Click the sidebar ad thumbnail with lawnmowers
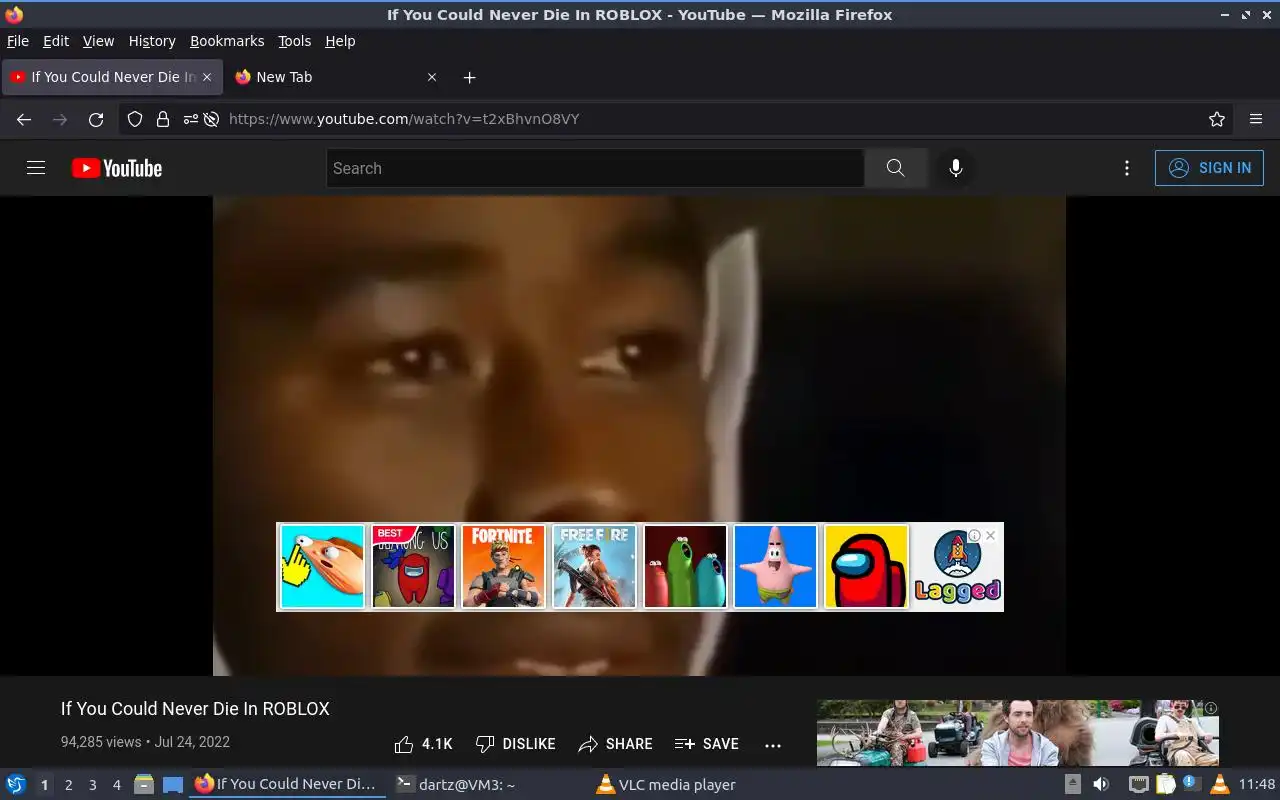Viewport: 1280px width, 800px height. coord(1018,733)
